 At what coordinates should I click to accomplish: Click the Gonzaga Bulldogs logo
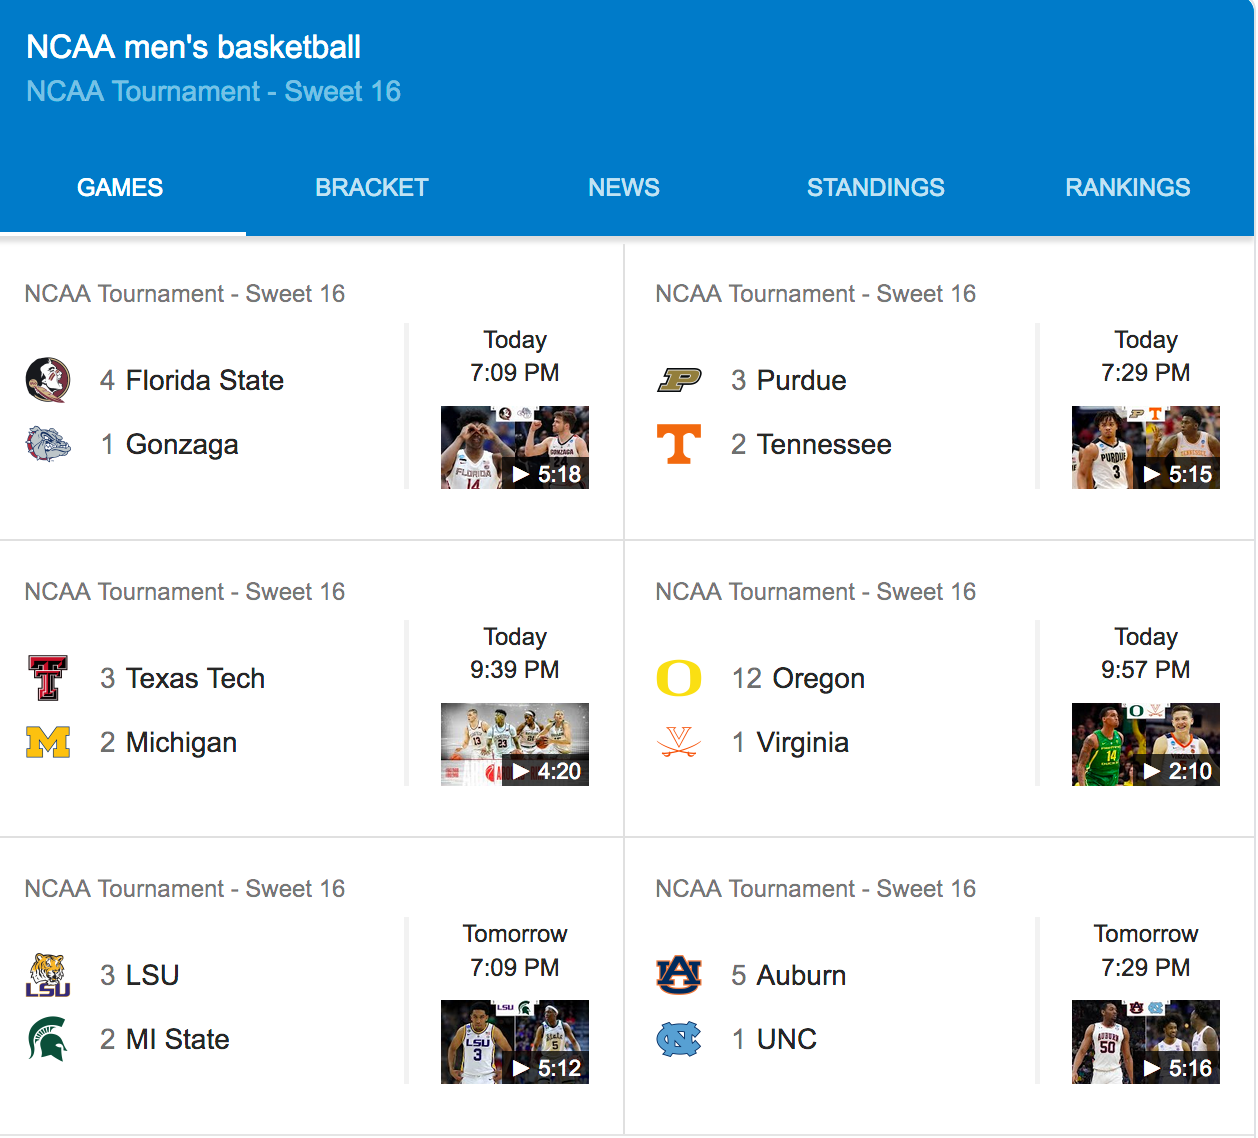[48, 444]
